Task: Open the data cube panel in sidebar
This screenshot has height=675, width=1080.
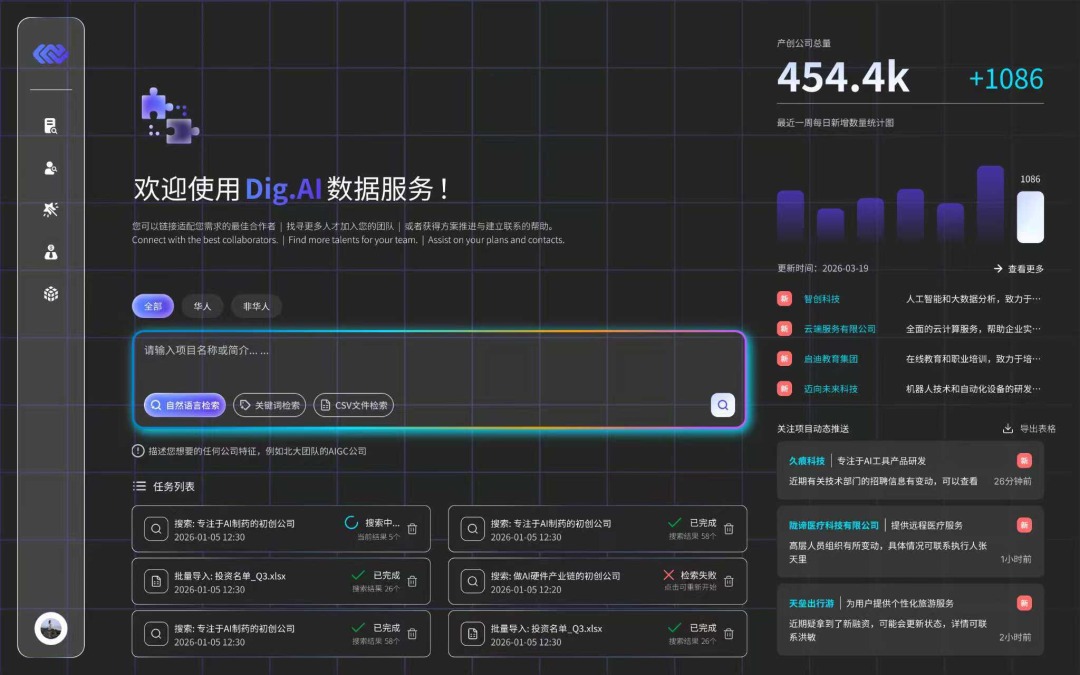Action: coord(50,293)
